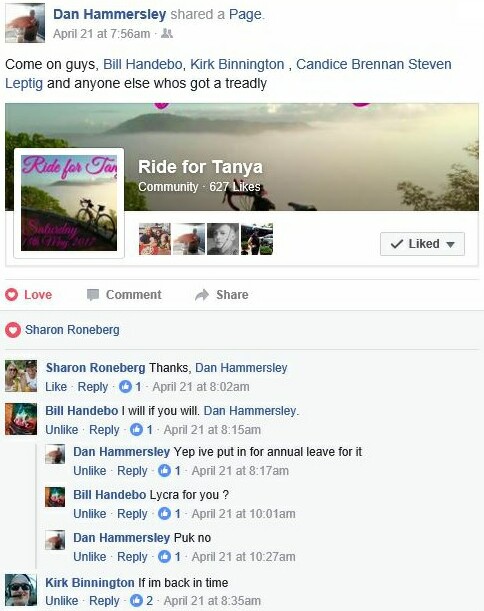Image resolution: width=484 pixels, height=611 pixels.
Task: Open the friends audience icon beside the post time
Action: click(x=167, y=34)
